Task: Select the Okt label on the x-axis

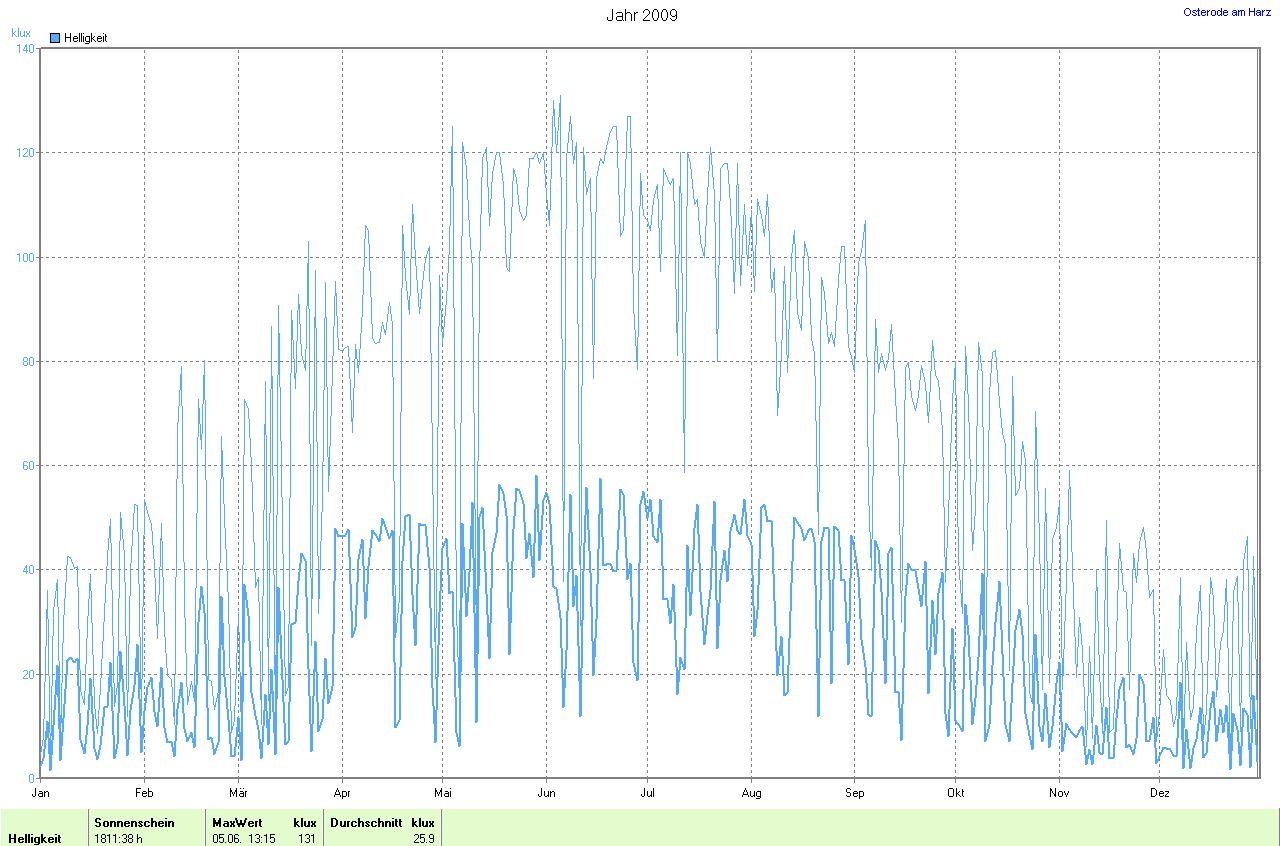Action: pos(956,793)
